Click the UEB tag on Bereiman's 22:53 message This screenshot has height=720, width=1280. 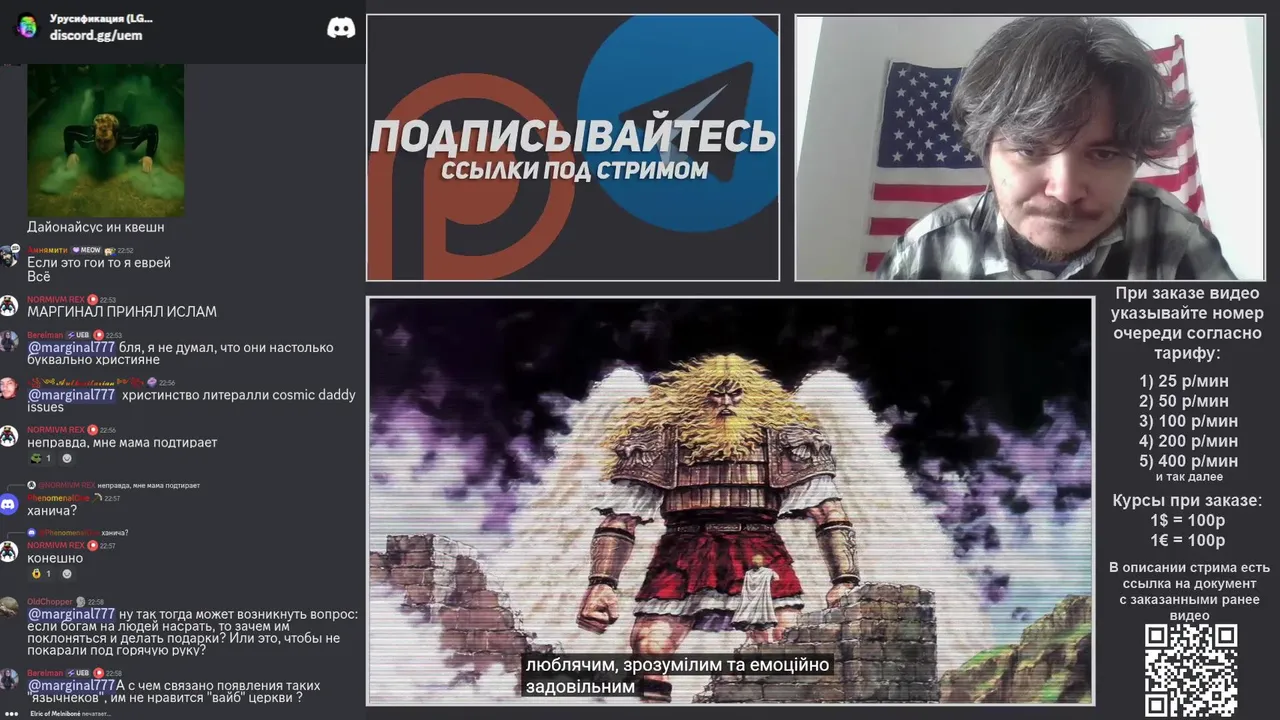[78, 335]
